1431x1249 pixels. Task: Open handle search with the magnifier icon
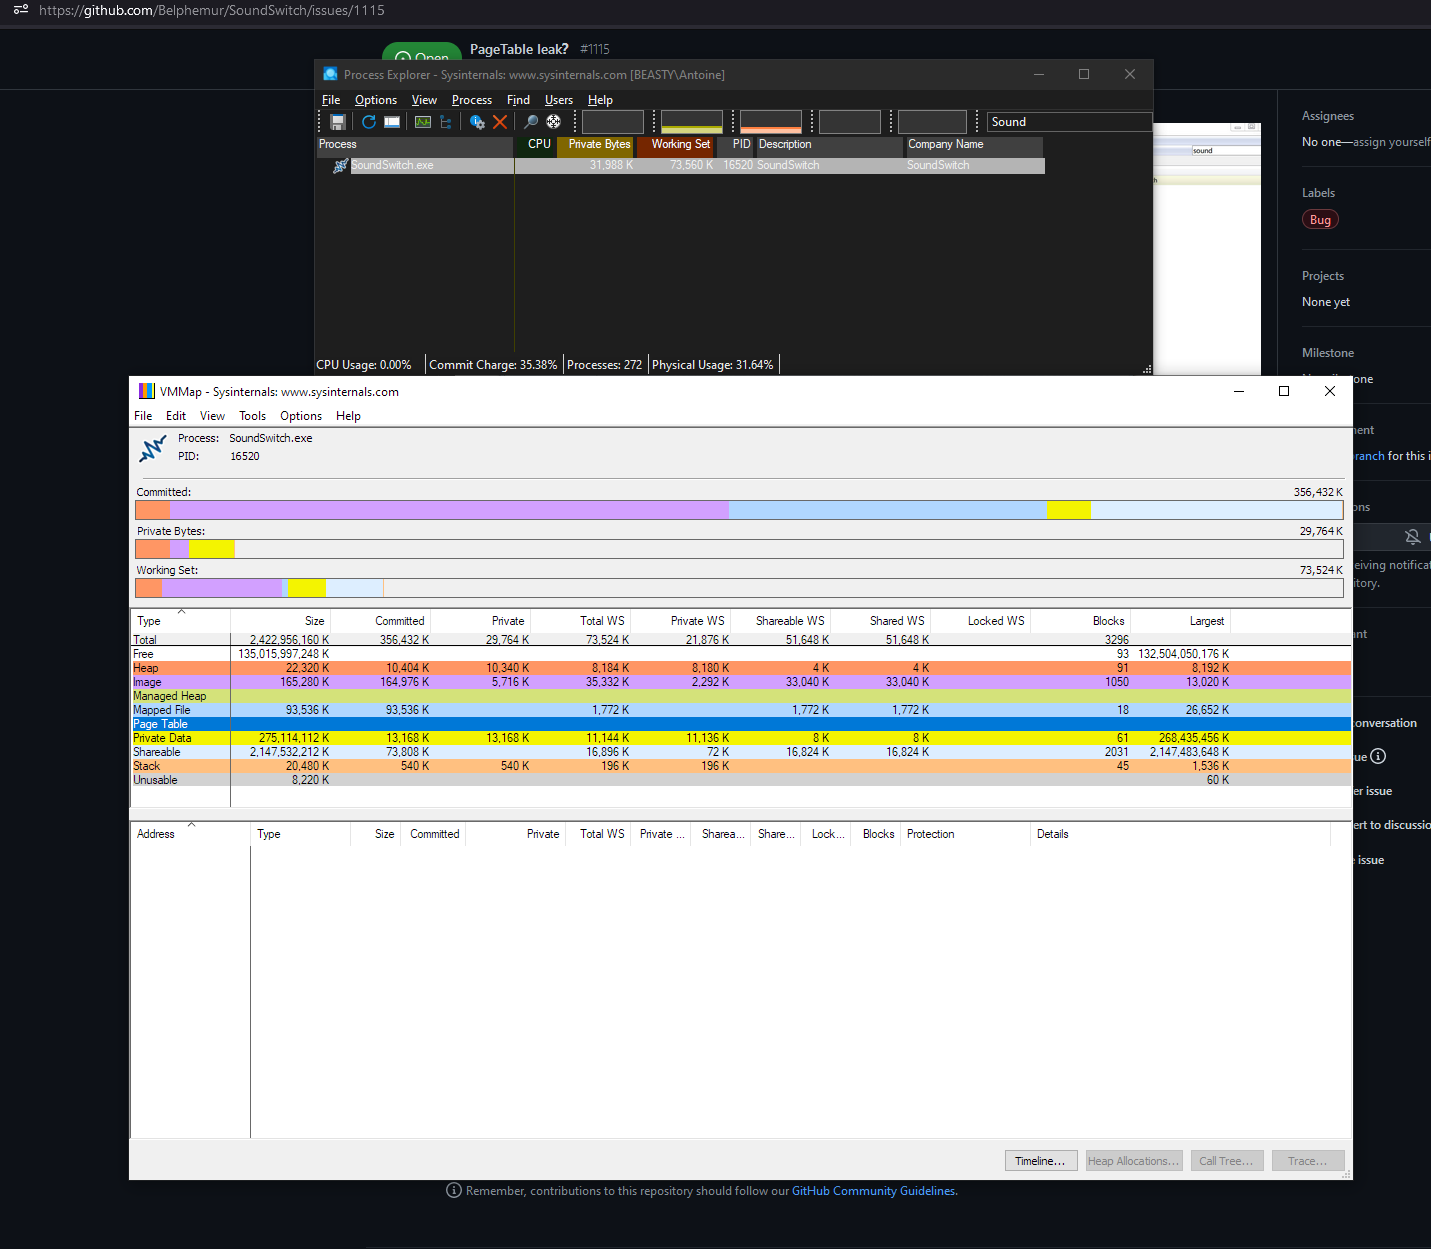[531, 122]
